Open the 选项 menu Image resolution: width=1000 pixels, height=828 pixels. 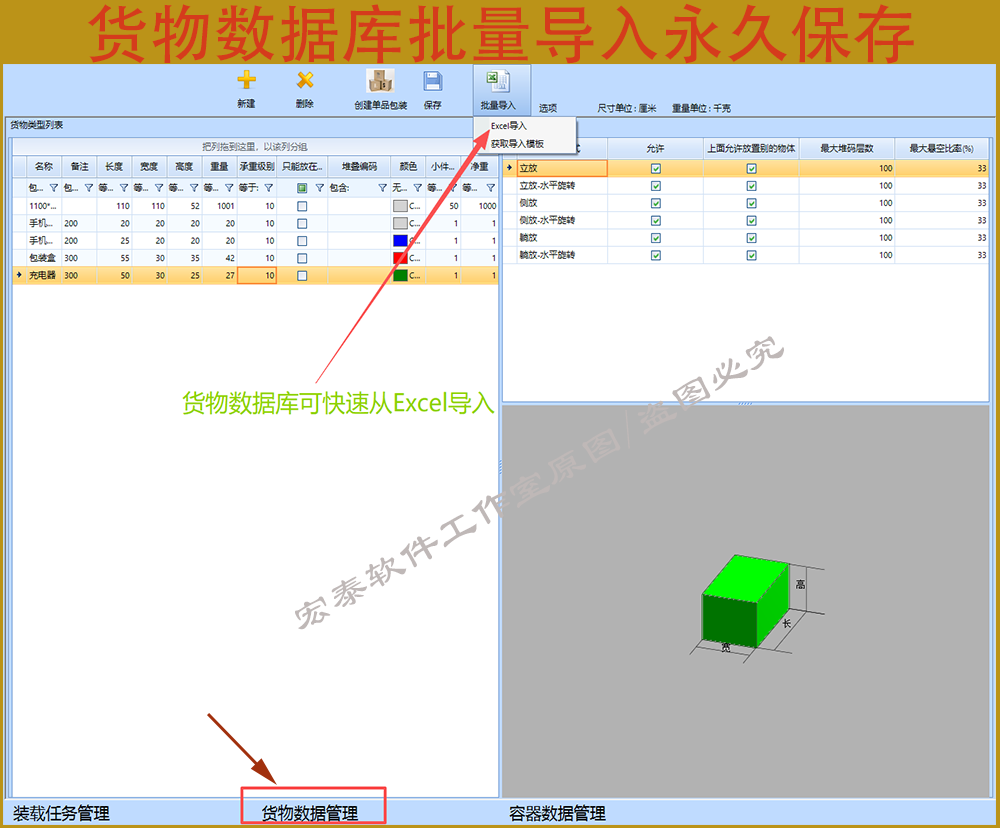click(548, 108)
